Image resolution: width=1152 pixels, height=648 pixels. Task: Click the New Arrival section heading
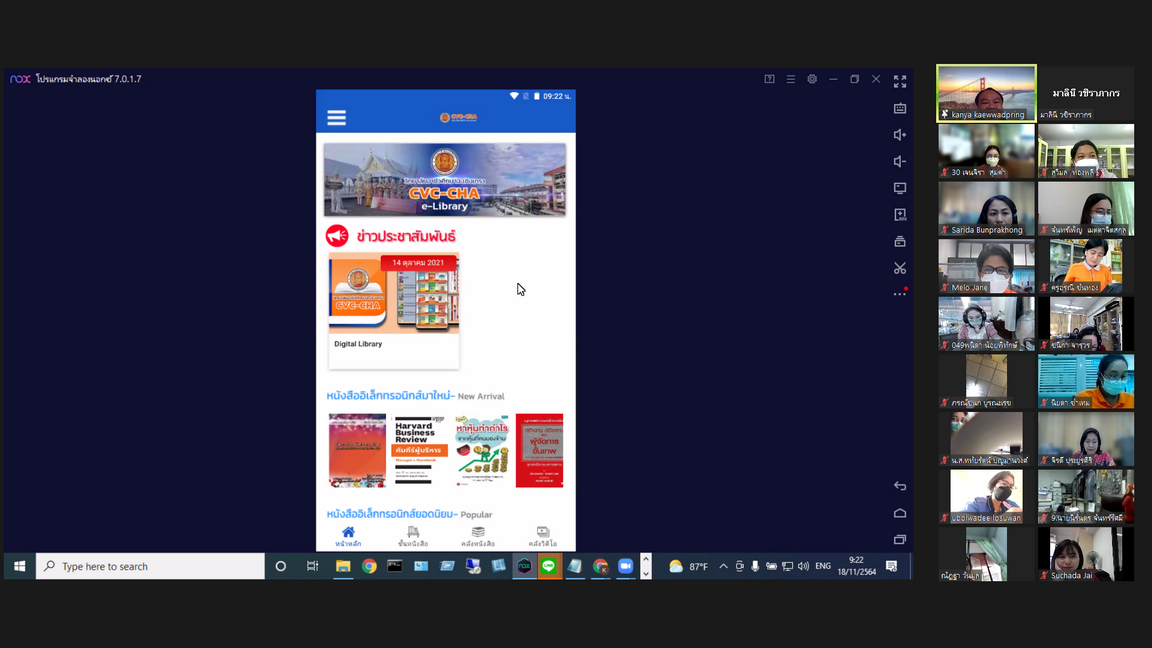coord(415,395)
